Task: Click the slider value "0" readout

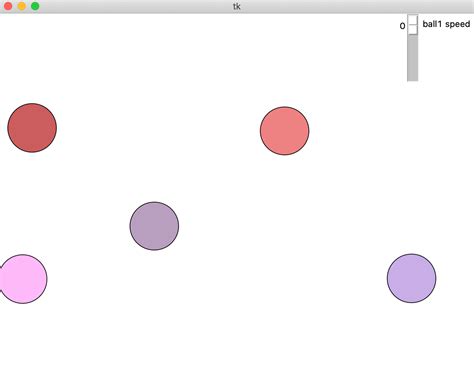Action: pos(402,26)
